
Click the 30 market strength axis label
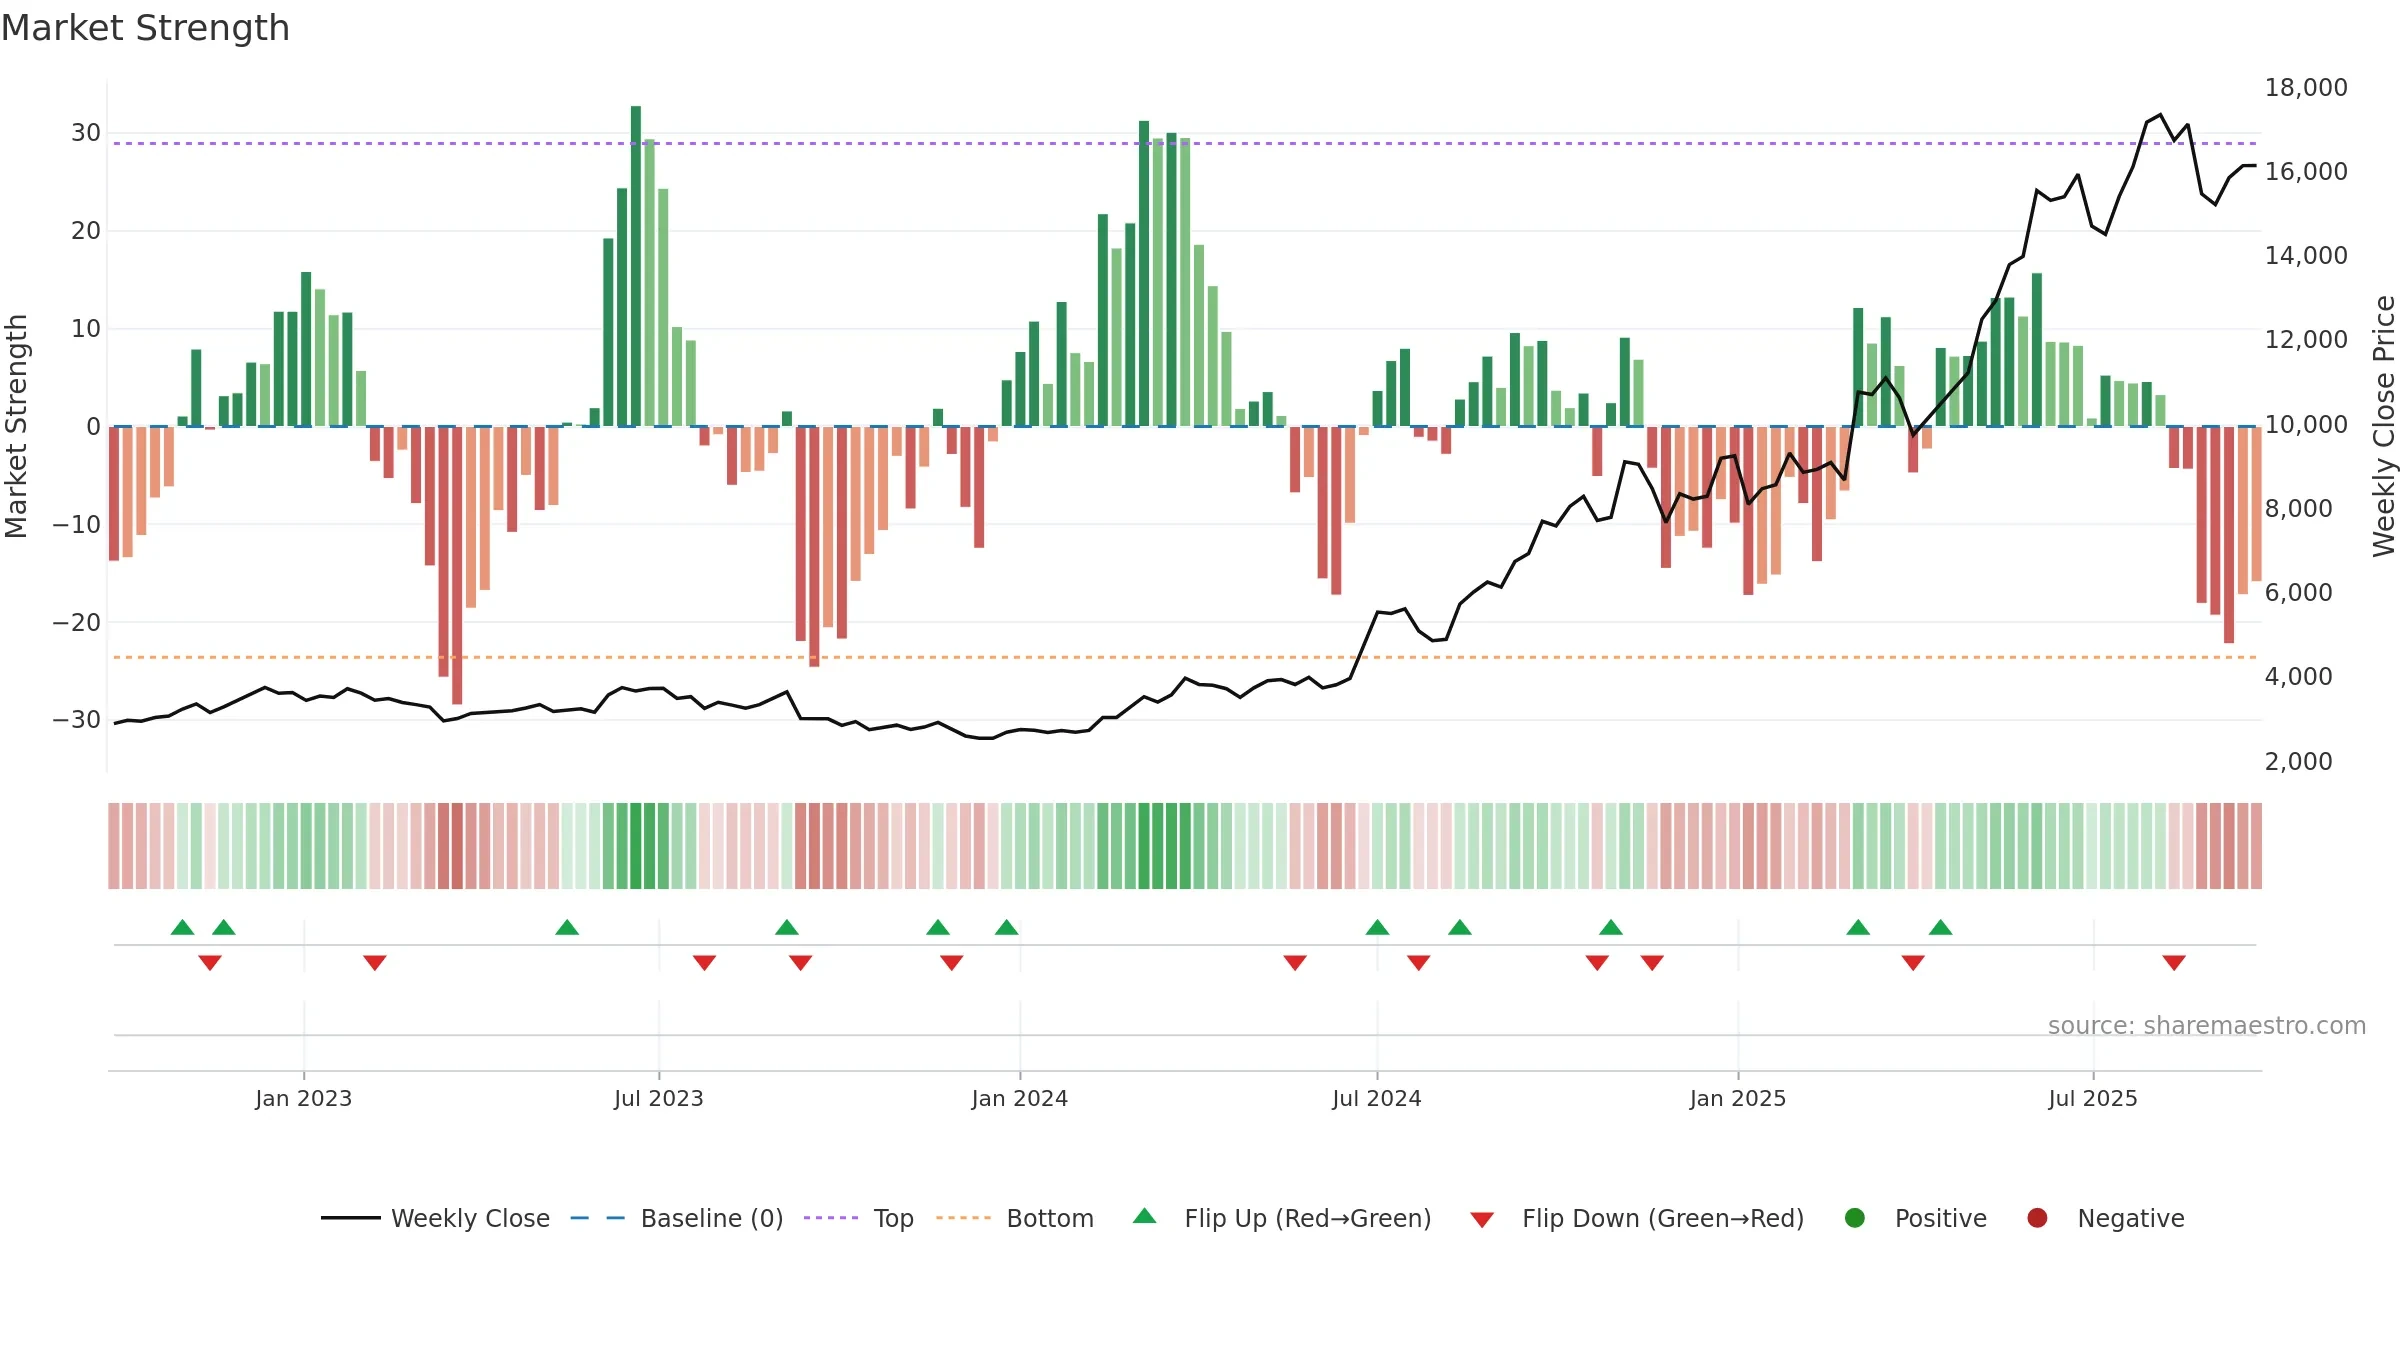point(85,132)
